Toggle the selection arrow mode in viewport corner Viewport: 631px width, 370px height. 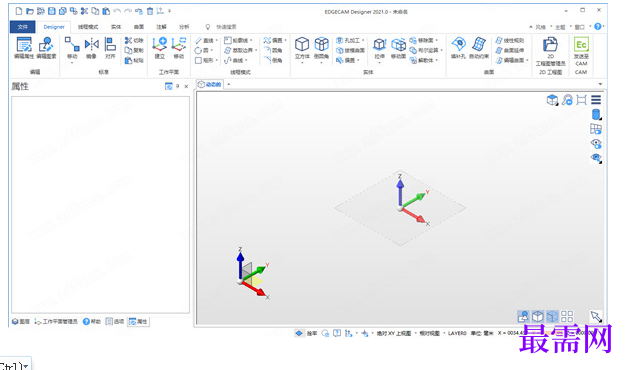point(596,316)
